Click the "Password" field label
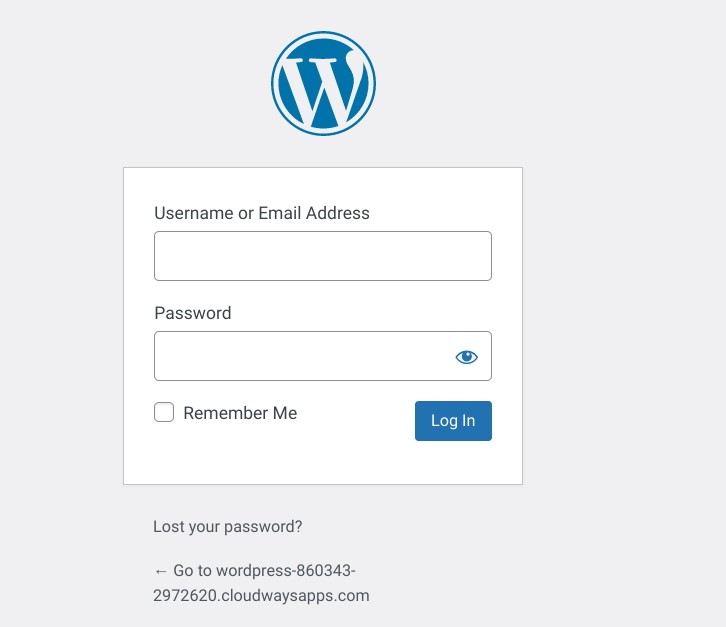Viewport: 726px width, 627px height. tap(193, 313)
